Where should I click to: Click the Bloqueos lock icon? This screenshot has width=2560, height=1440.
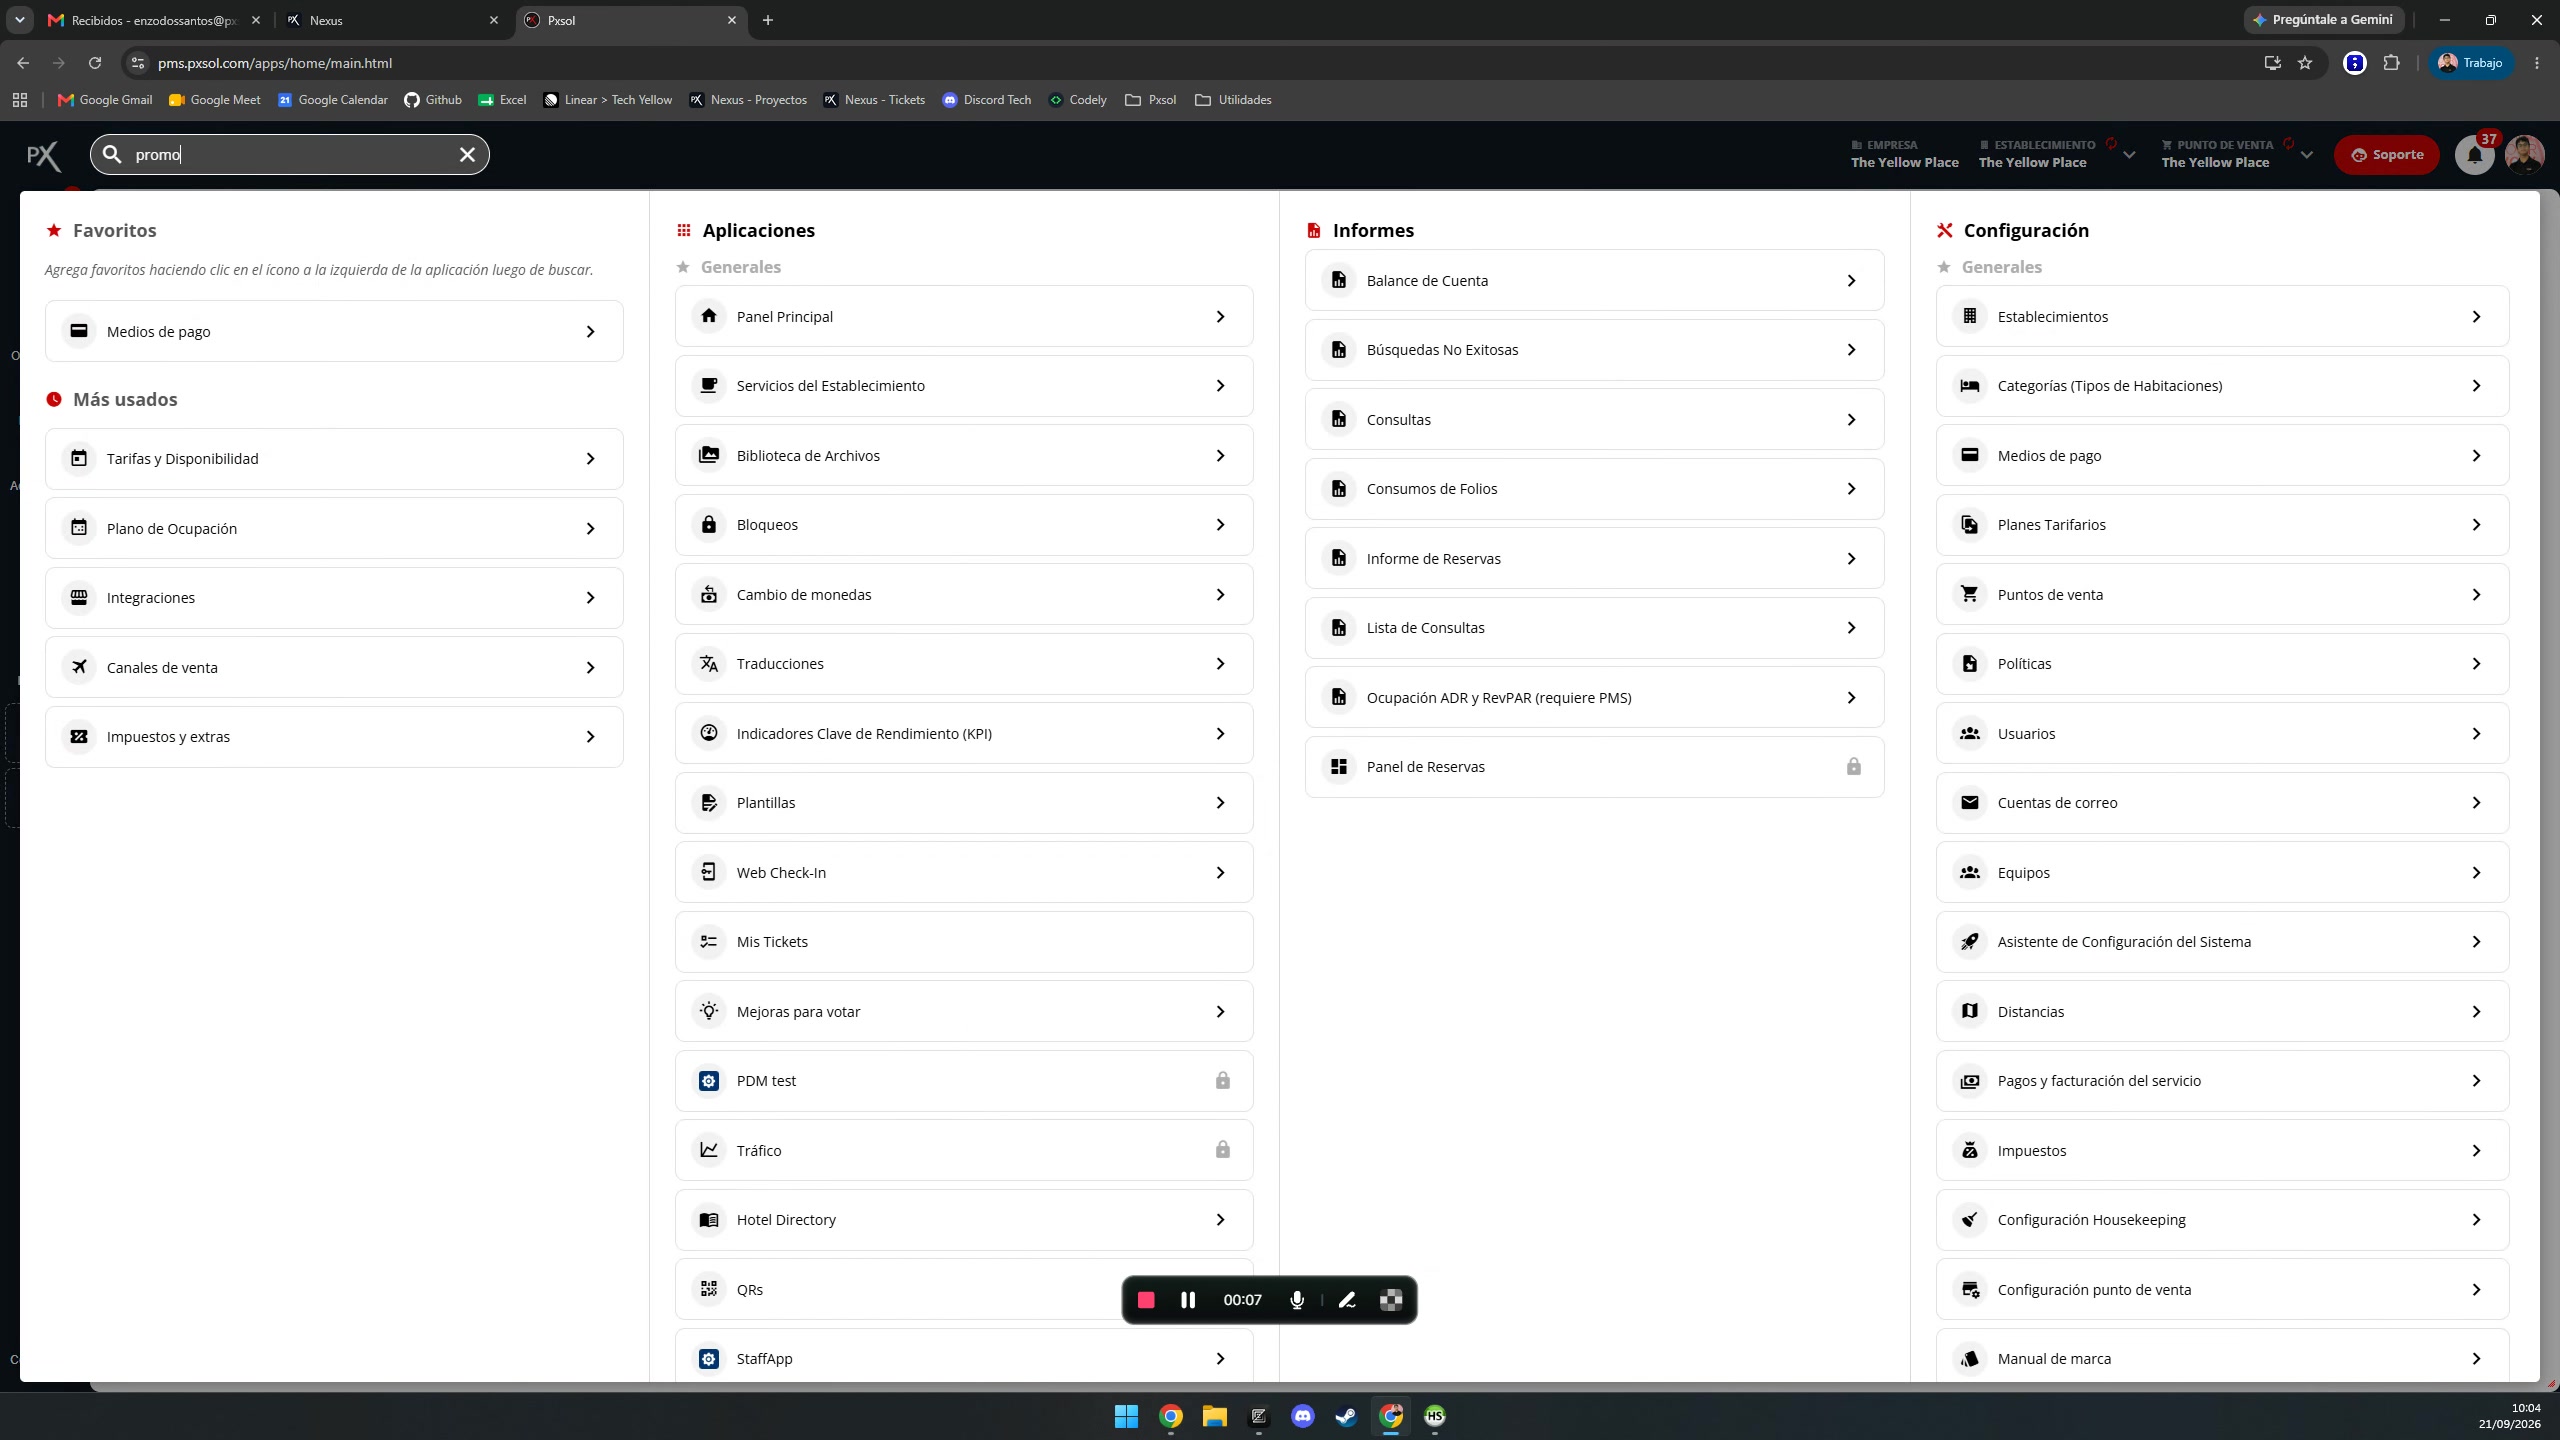709,525
